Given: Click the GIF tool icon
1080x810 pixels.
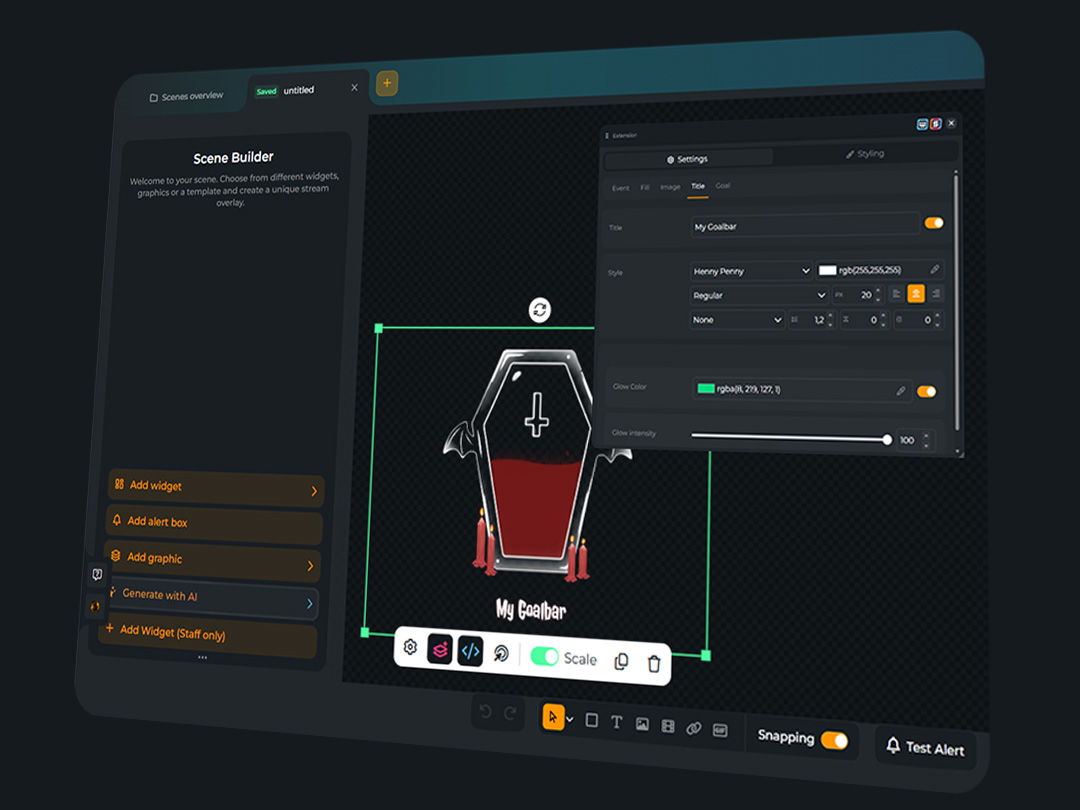Looking at the screenshot, I should pos(720,730).
